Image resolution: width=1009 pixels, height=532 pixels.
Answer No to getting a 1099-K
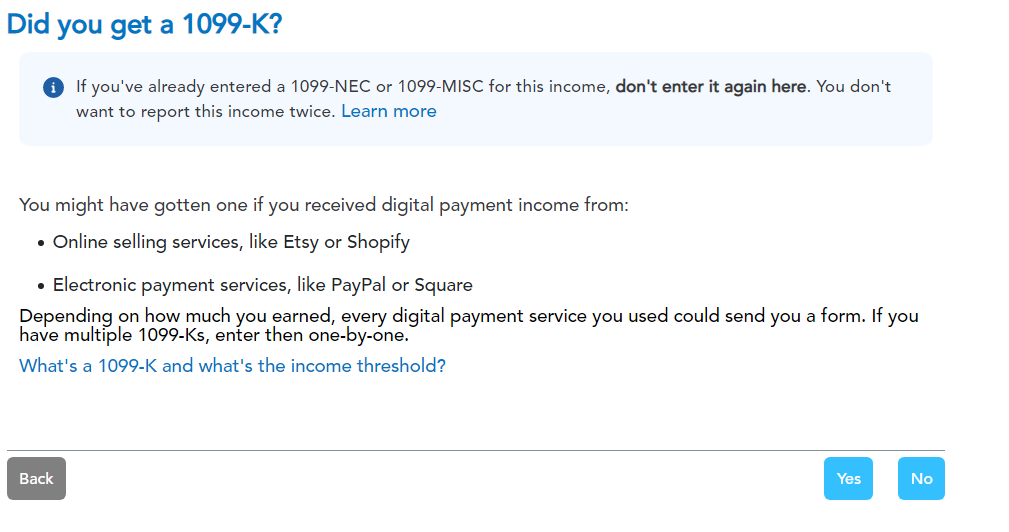point(921,479)
